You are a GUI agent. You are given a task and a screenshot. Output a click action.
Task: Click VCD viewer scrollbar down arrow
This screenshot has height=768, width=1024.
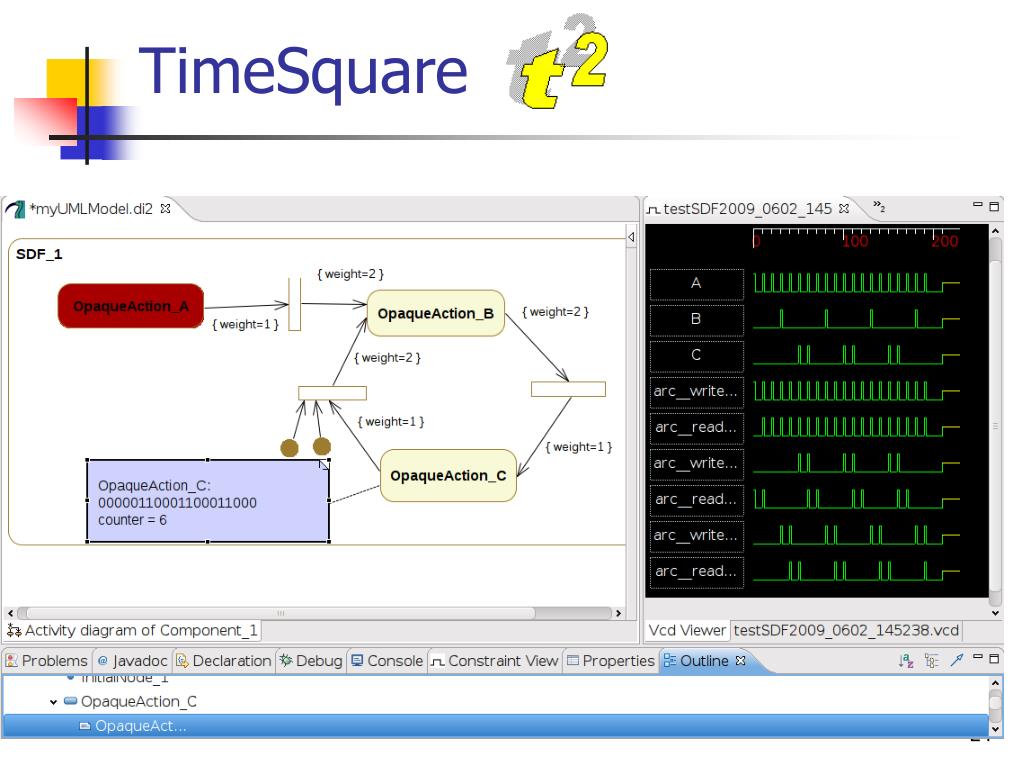coord(995,613)
